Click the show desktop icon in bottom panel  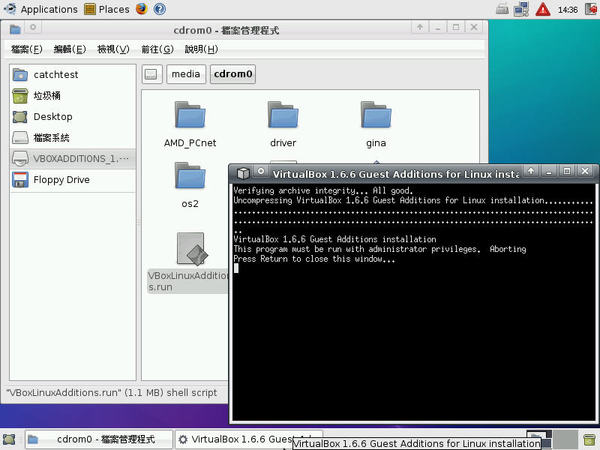tap(8, 440)
